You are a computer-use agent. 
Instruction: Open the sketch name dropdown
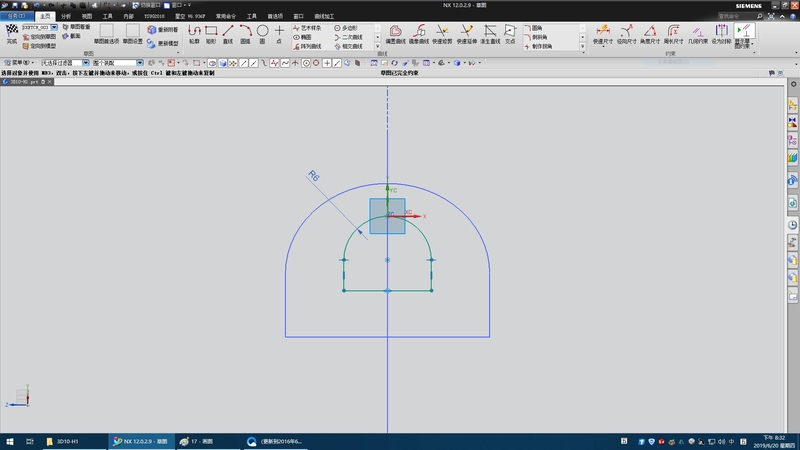(54, 27)
